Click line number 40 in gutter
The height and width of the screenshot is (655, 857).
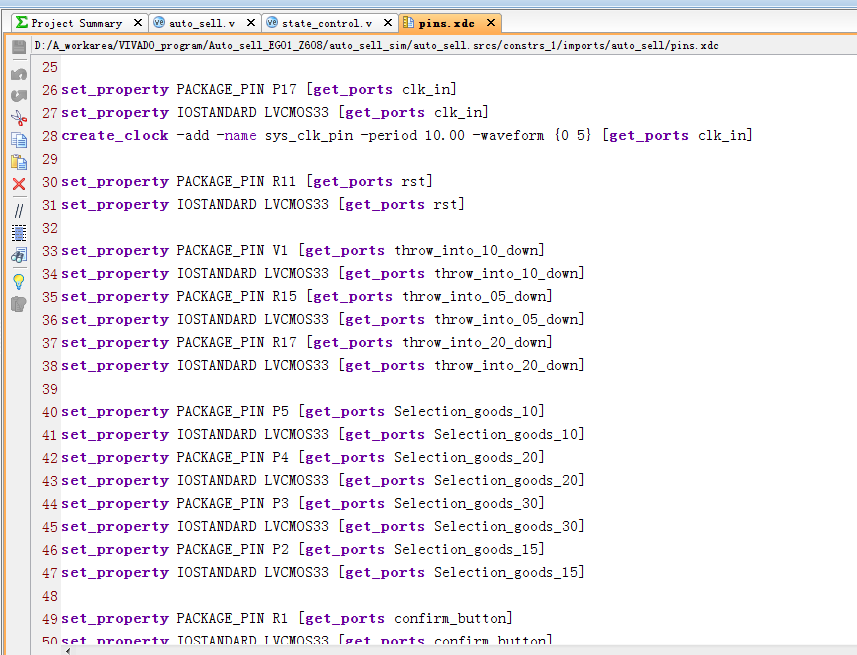50,412
